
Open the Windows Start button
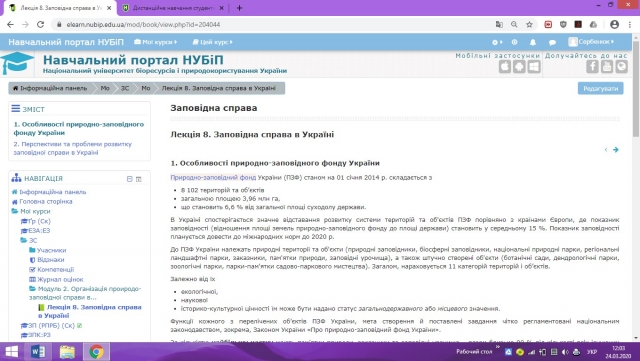[x=11, y=352]
